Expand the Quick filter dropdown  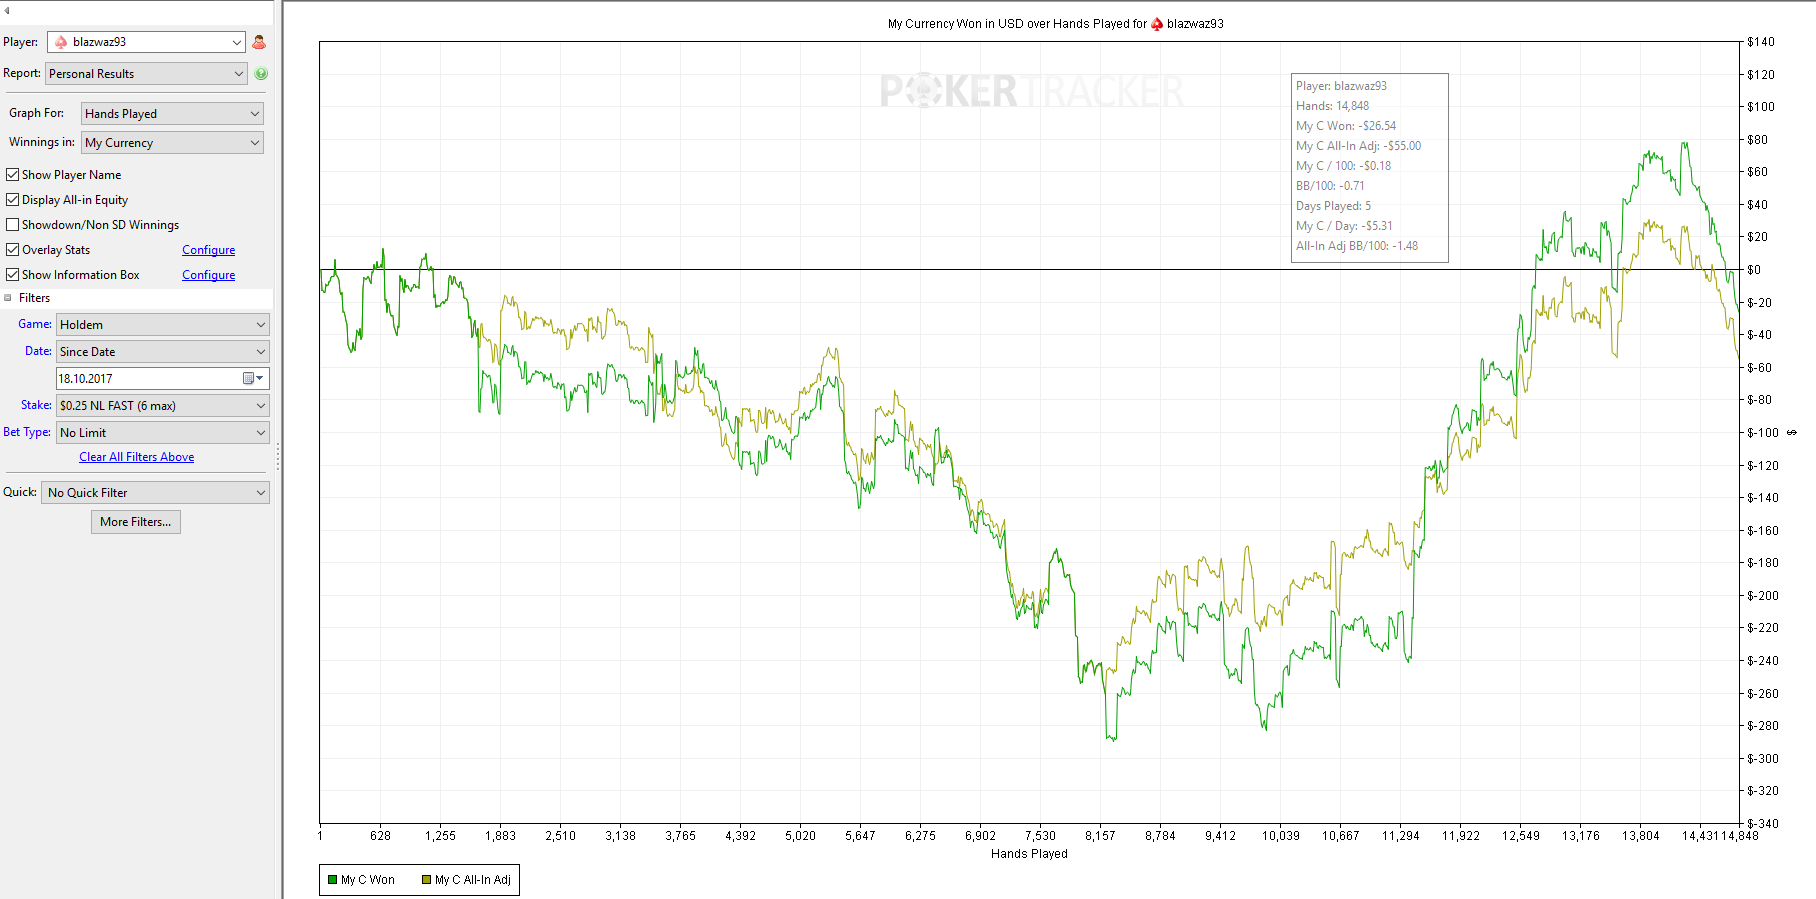coord(155,492)
